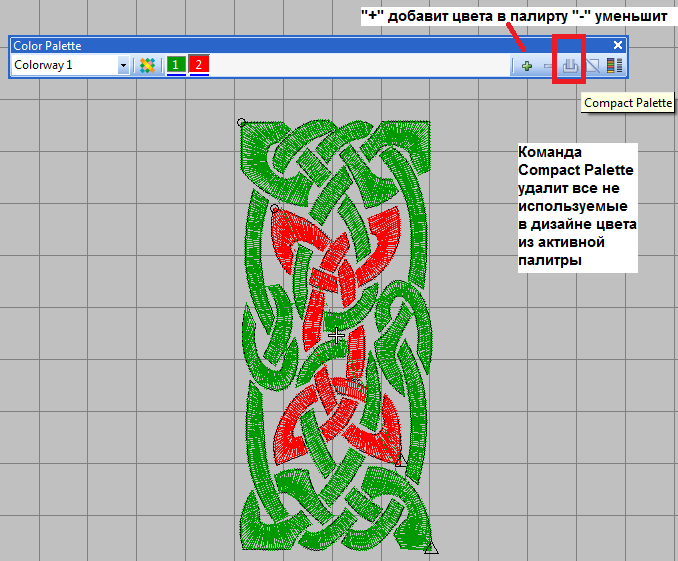Select green color swatch 1

pyautogui.click(x=176, y=65)
